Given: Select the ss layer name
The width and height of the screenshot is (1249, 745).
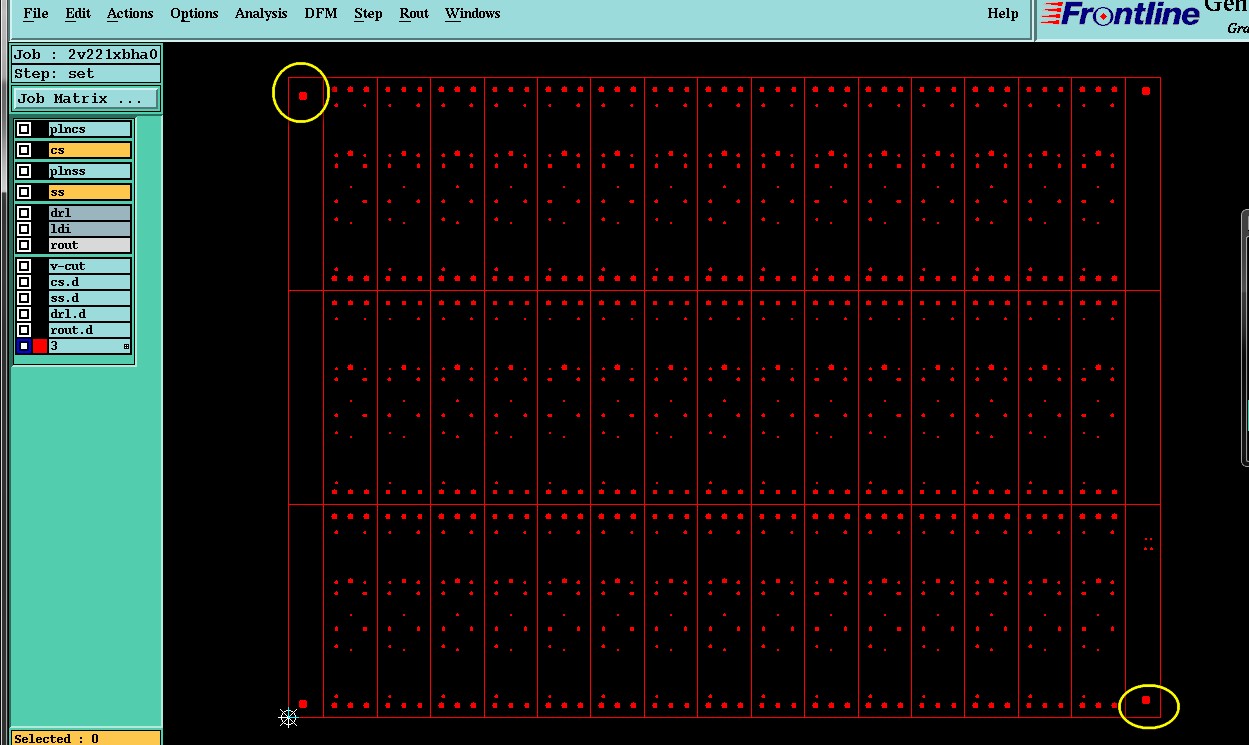Looking at the screenshot, I should point(90,192).
